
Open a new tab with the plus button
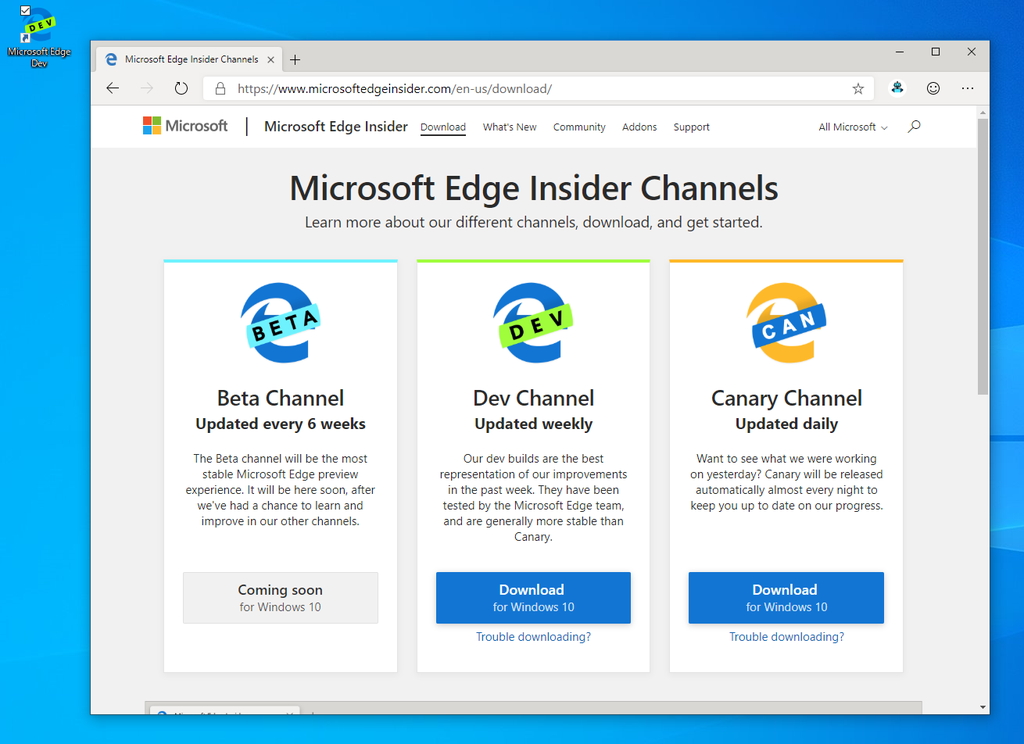[x=295, y=59]
